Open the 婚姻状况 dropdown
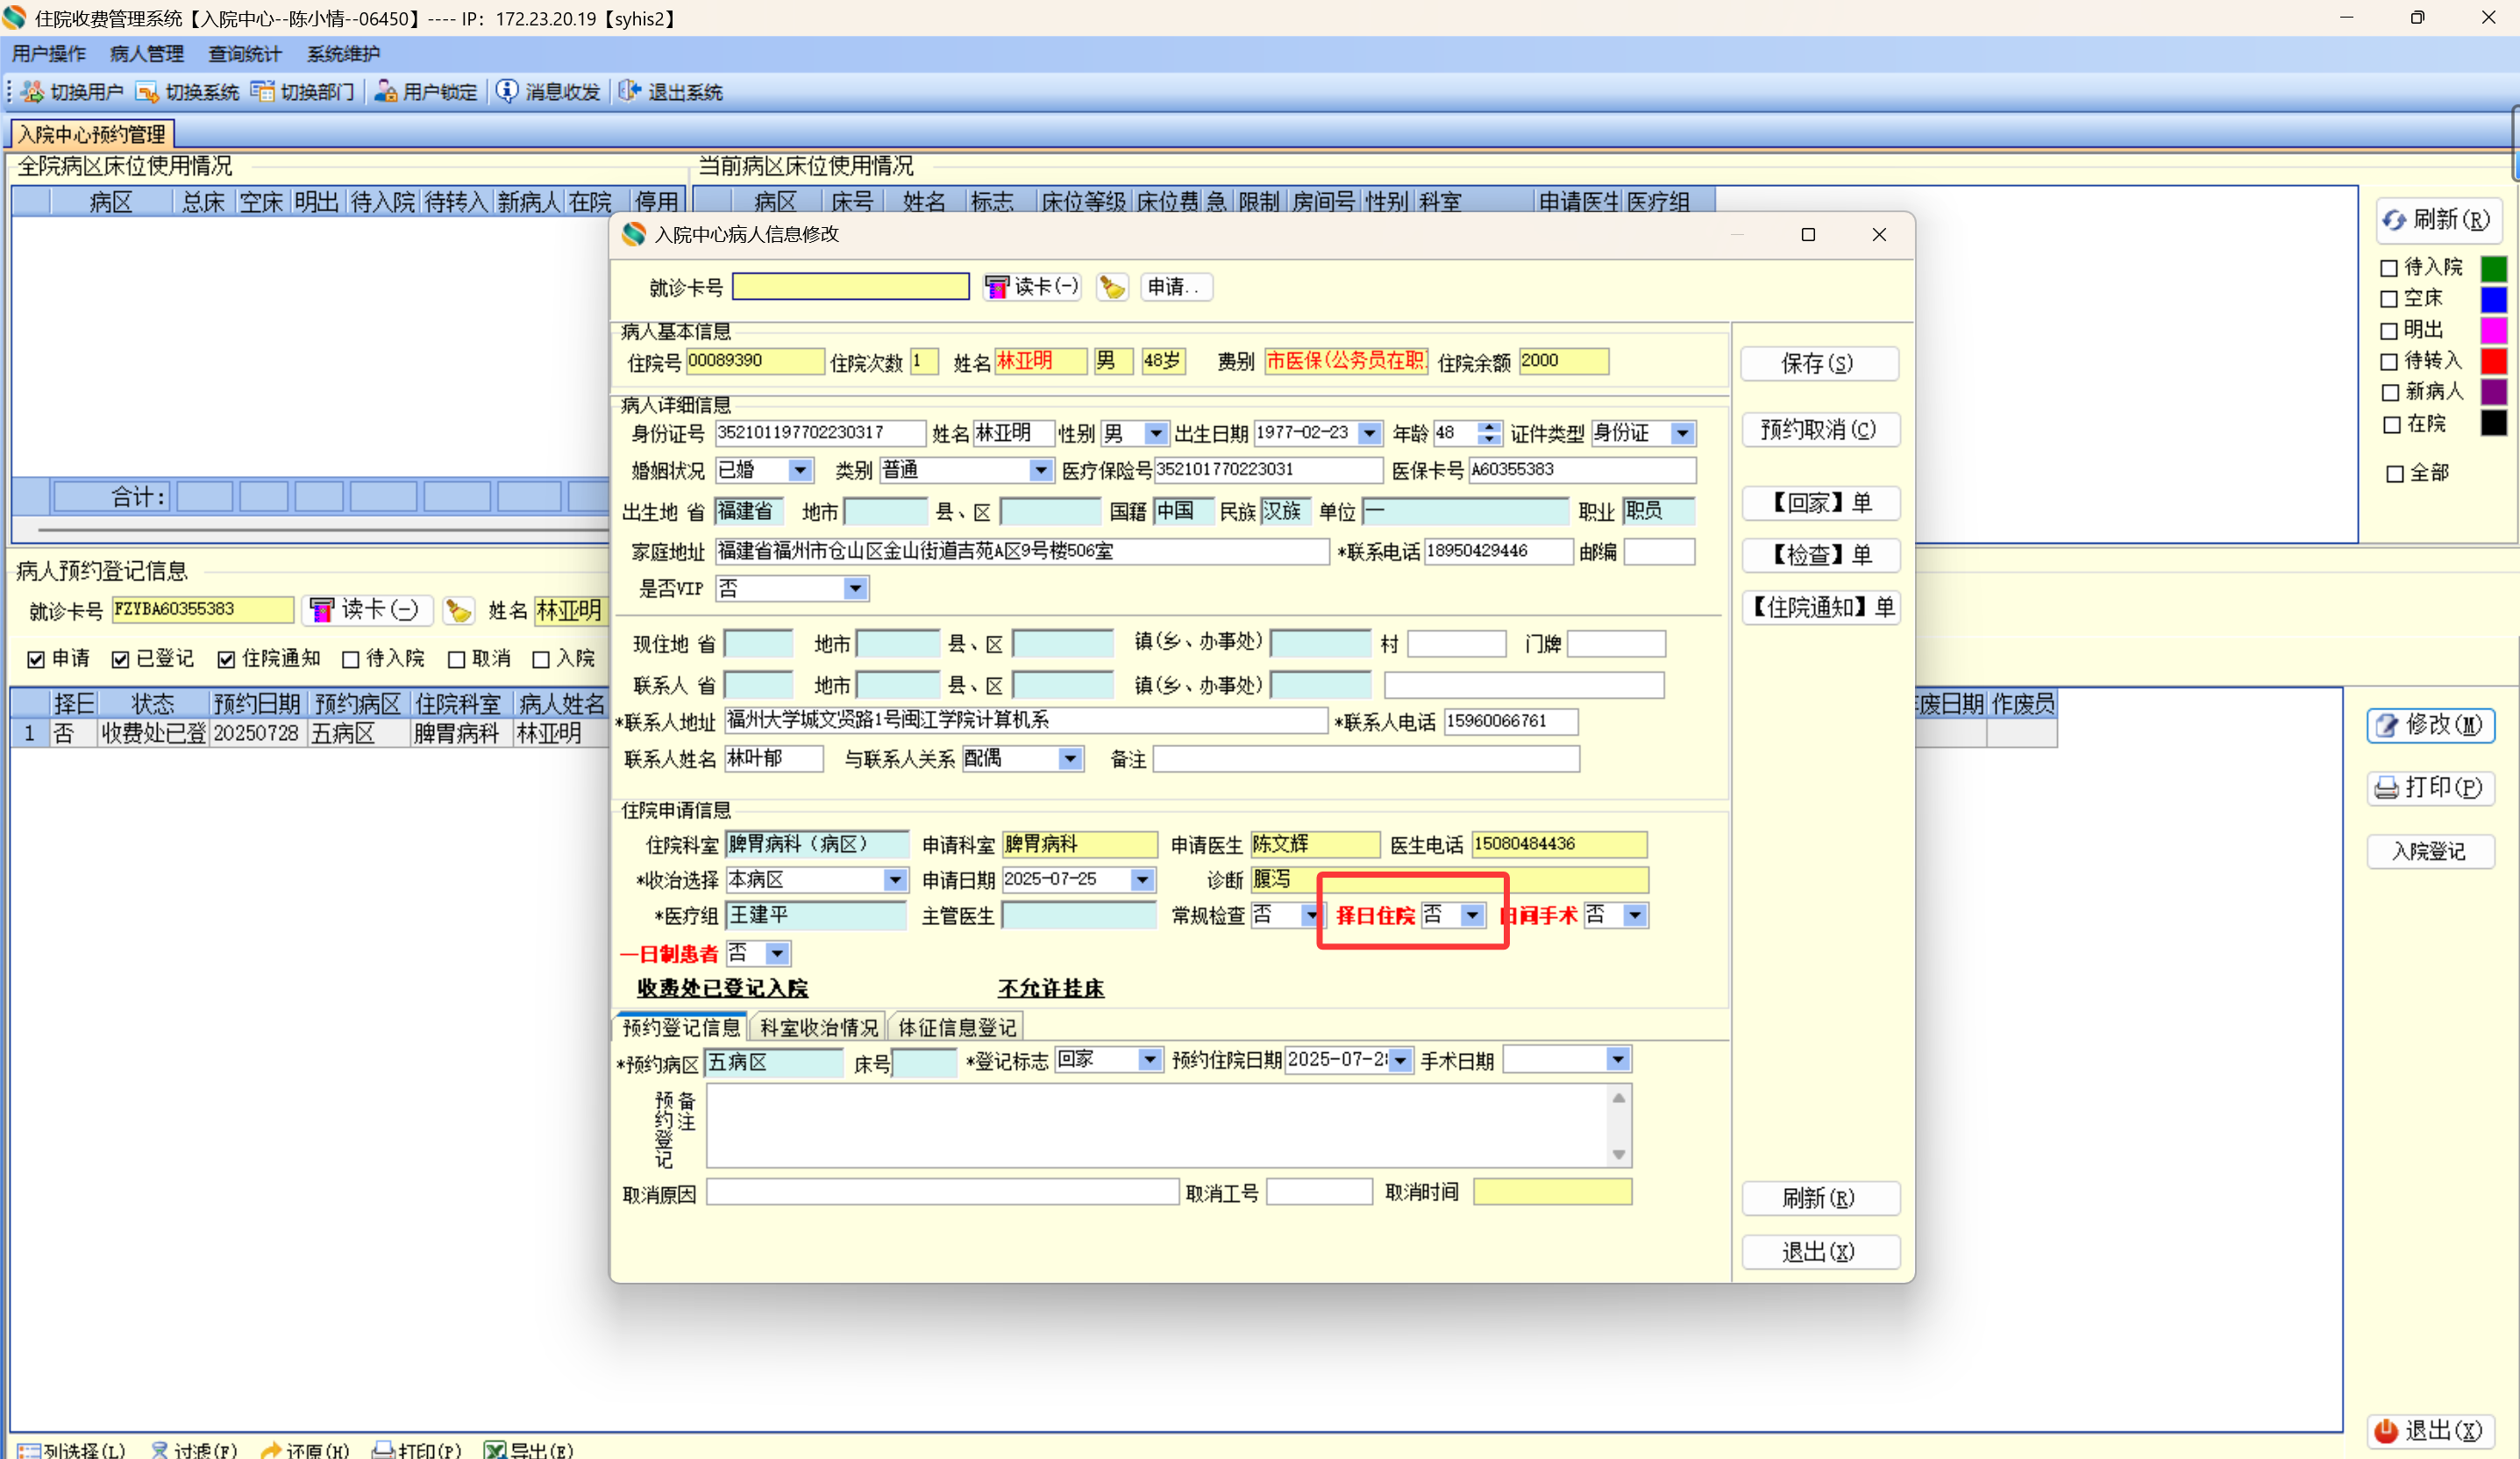Screen dimensions: 2520x1459 pyautogui.click(x=799, y=471)
